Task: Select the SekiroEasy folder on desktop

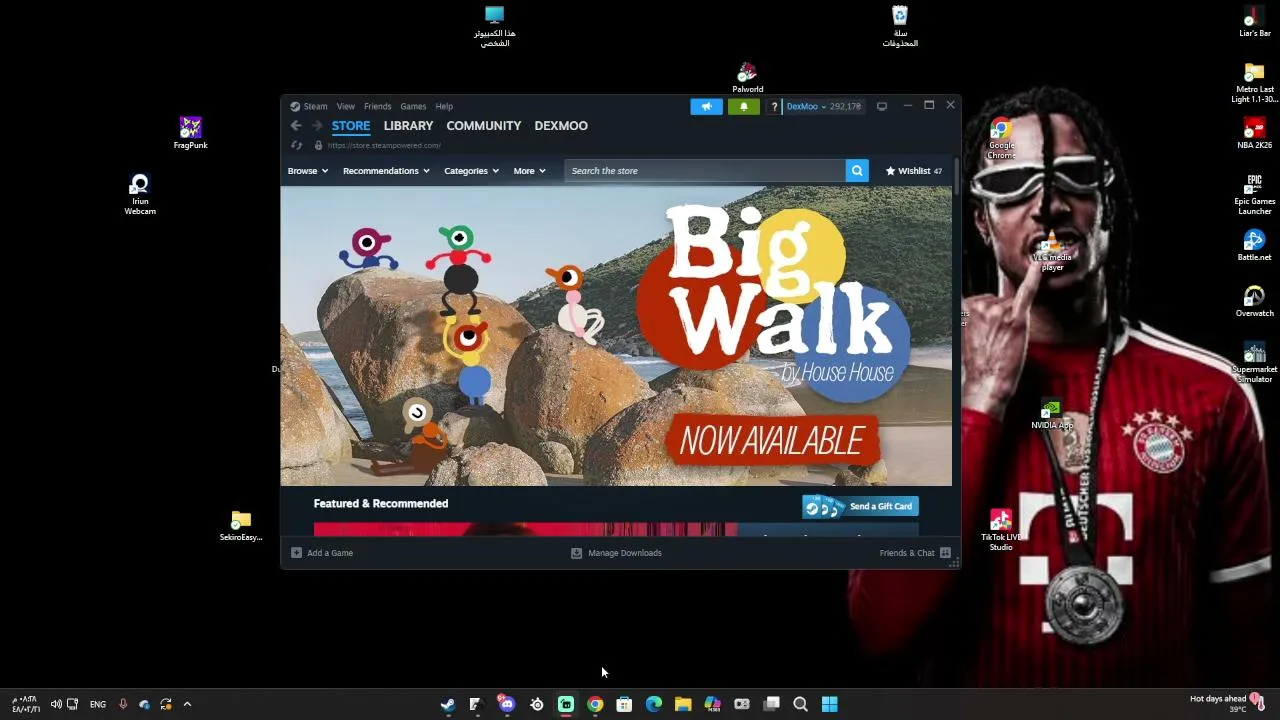Action: click(x=241, y=526)
